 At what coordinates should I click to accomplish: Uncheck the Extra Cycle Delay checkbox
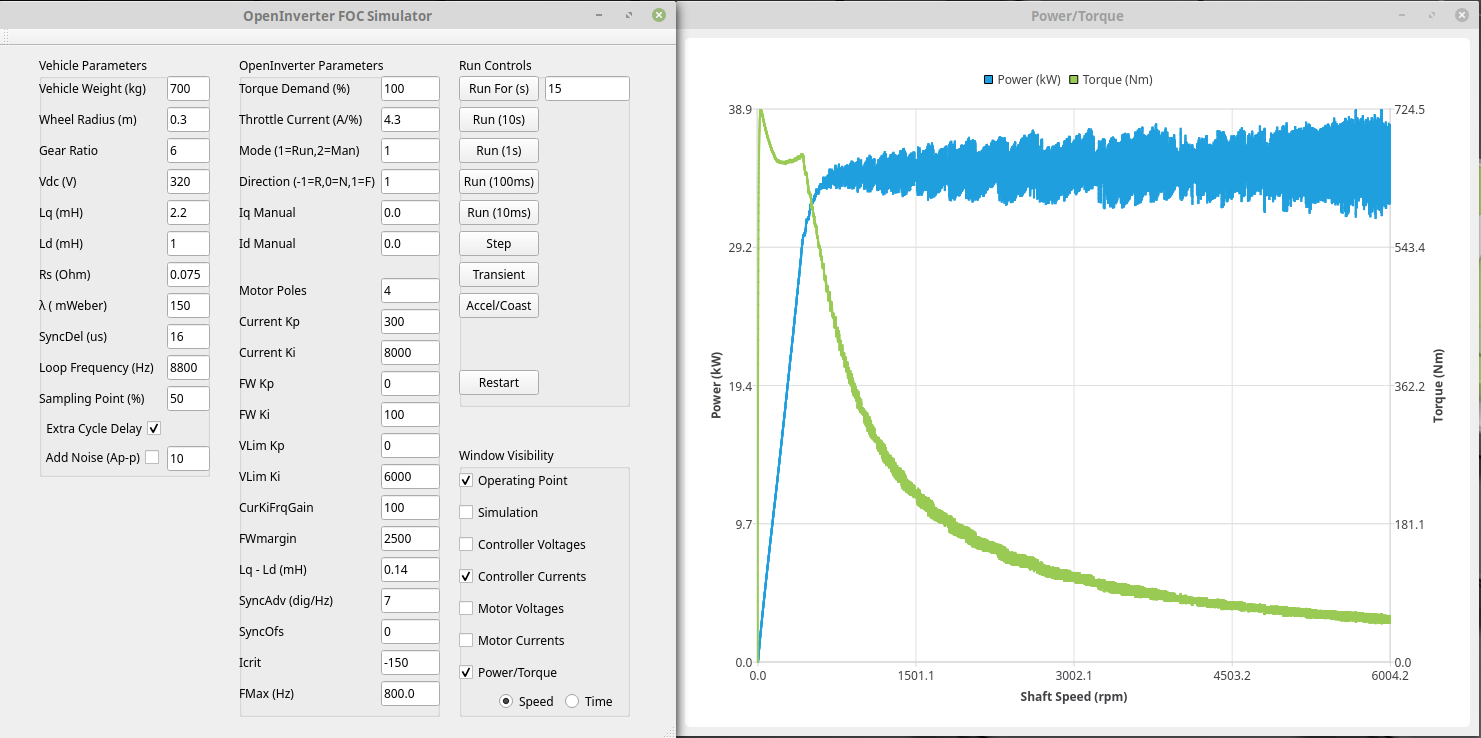tap(154, 429)
